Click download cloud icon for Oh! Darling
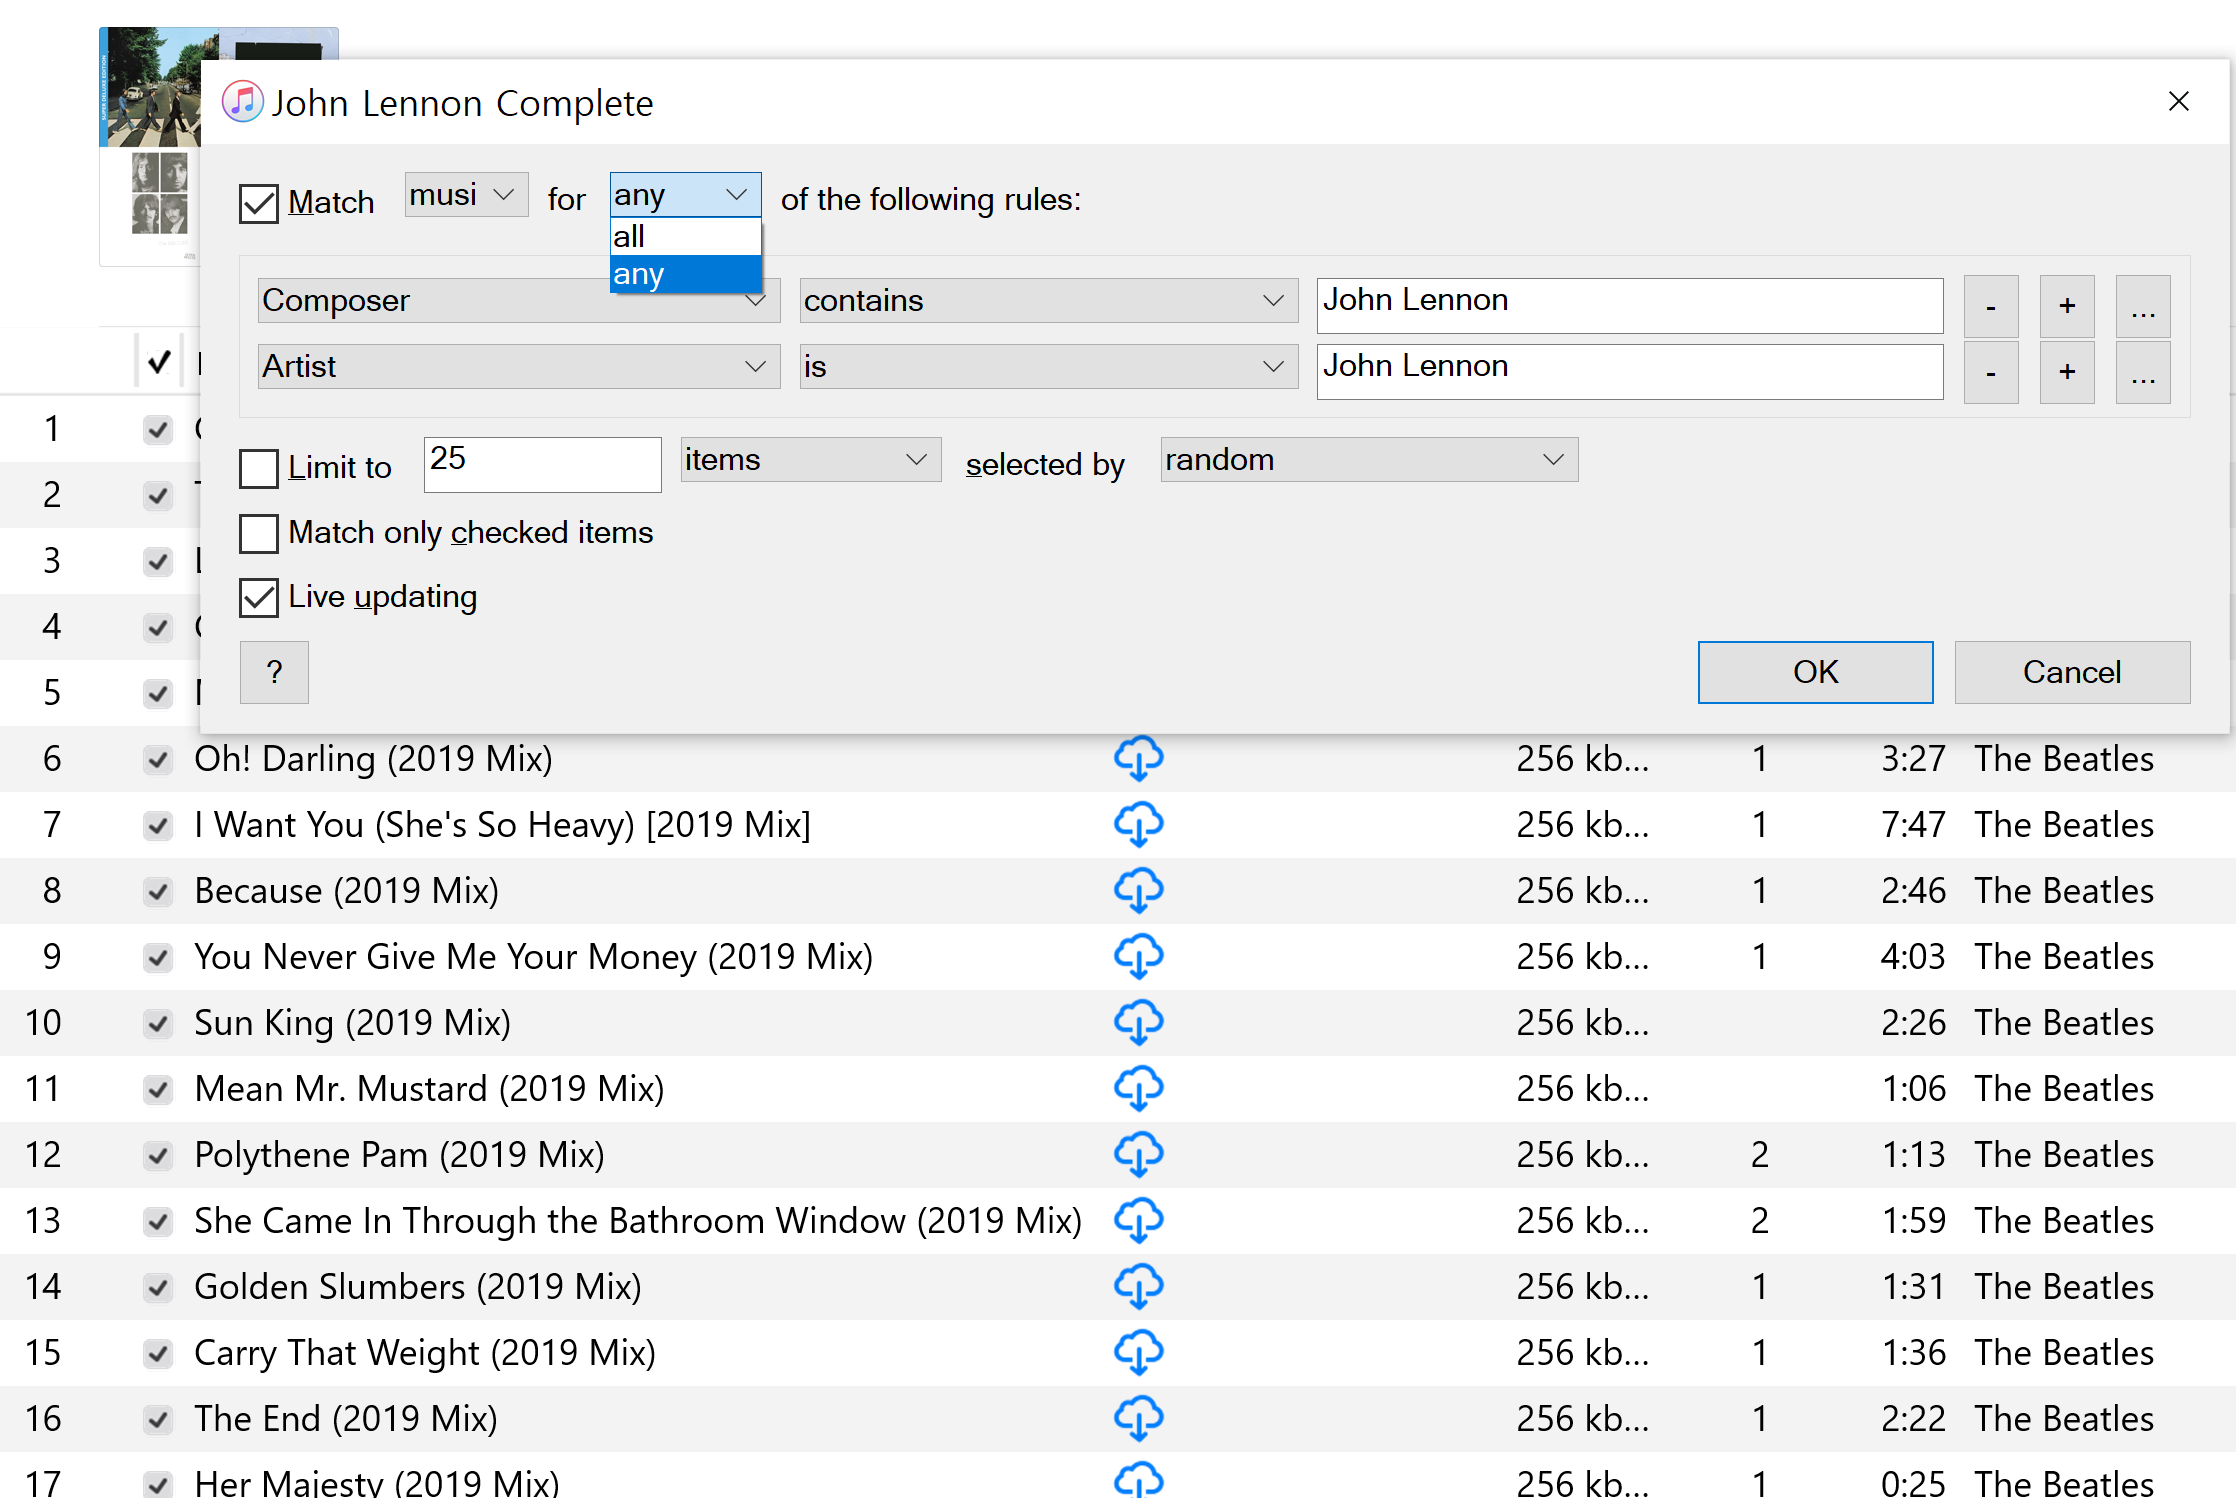The image size is (2236, 1498). (x=1138, y=759)
